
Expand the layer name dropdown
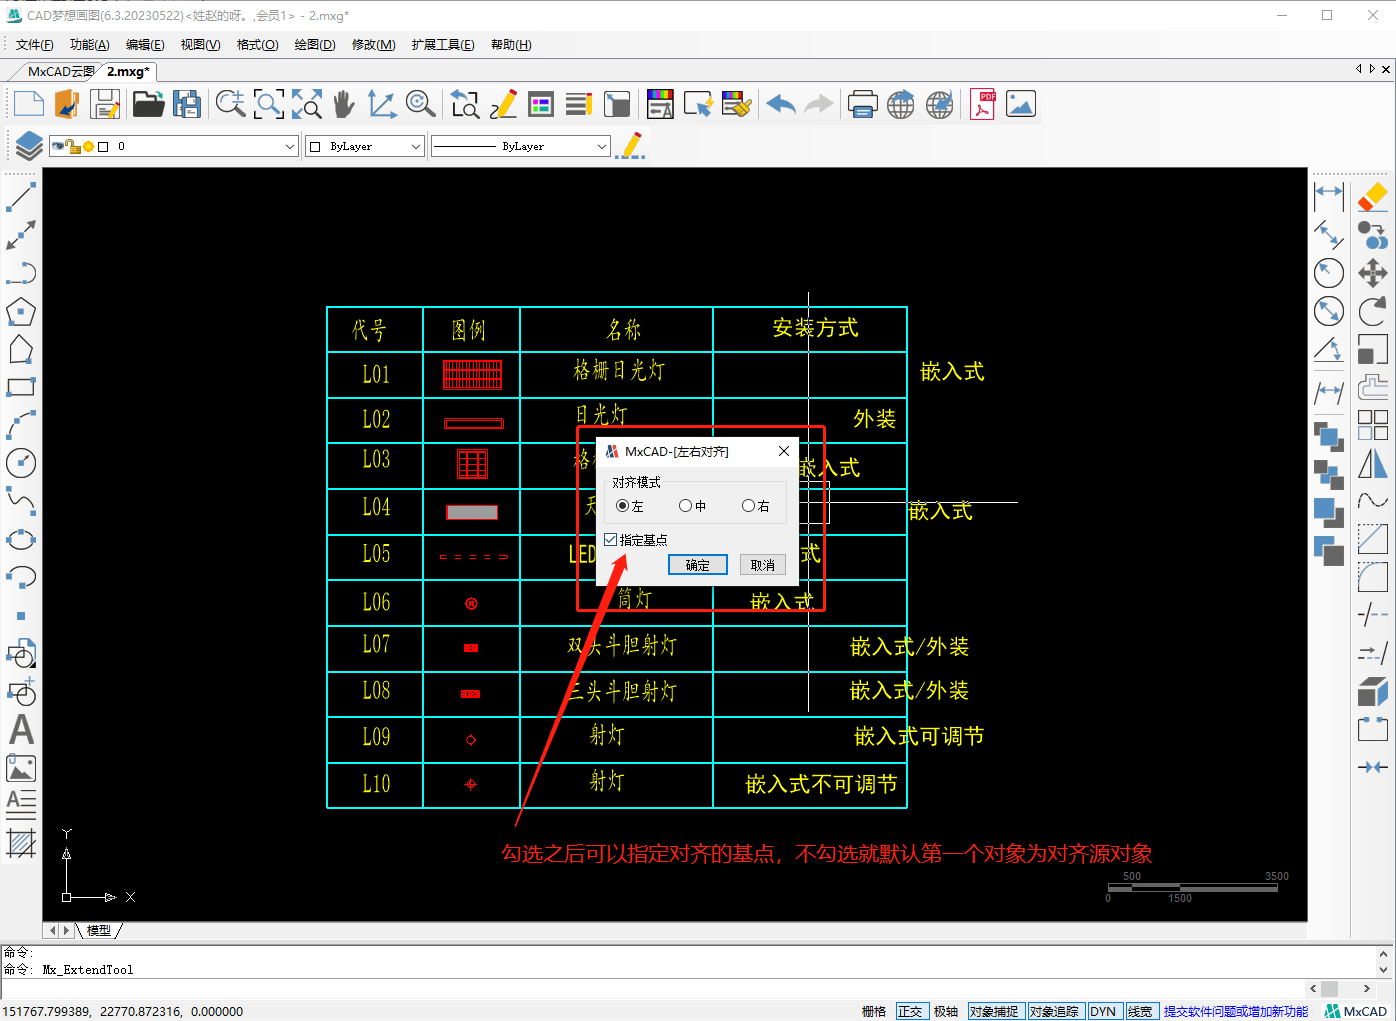(x=289, y=147)
